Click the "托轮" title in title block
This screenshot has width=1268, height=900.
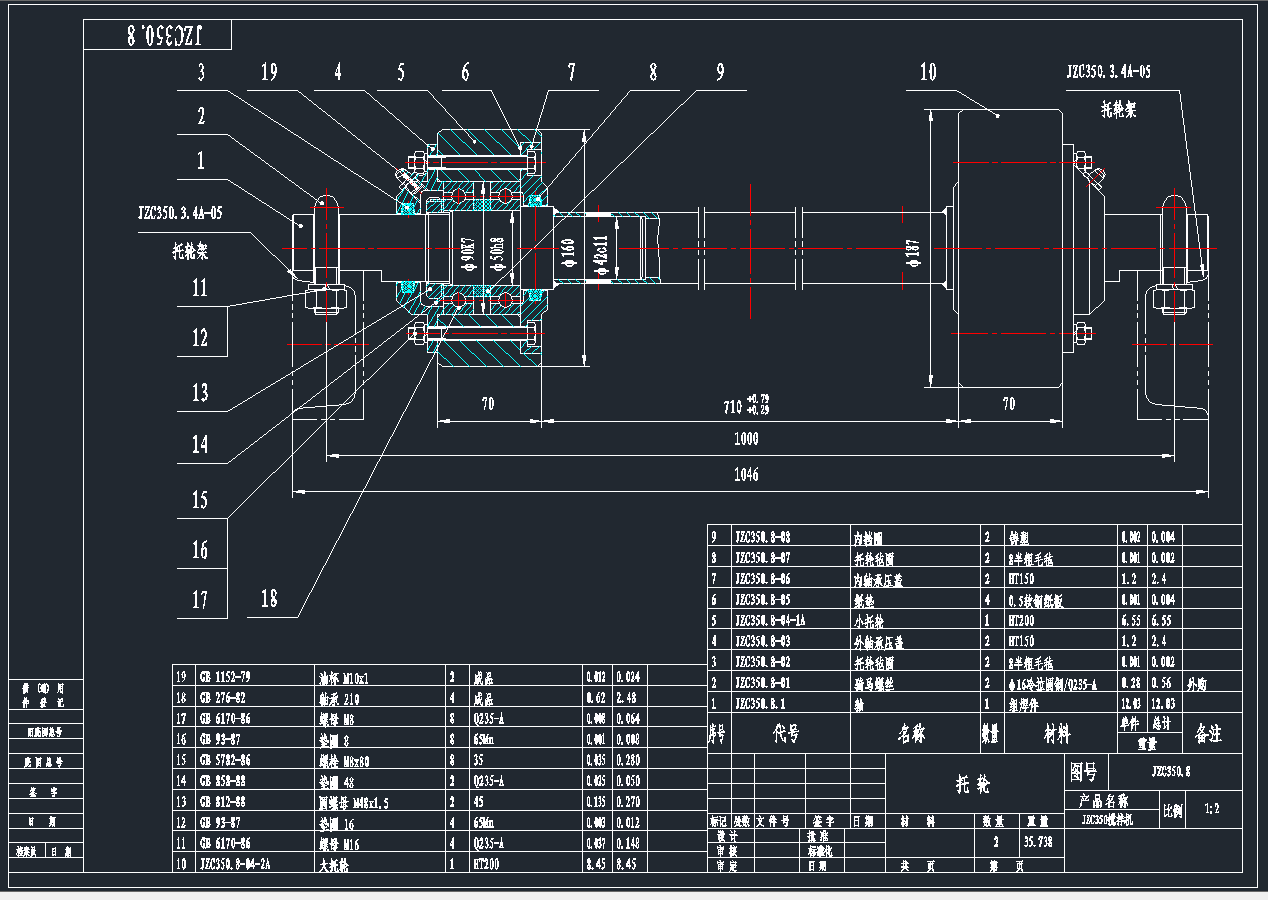971,785
